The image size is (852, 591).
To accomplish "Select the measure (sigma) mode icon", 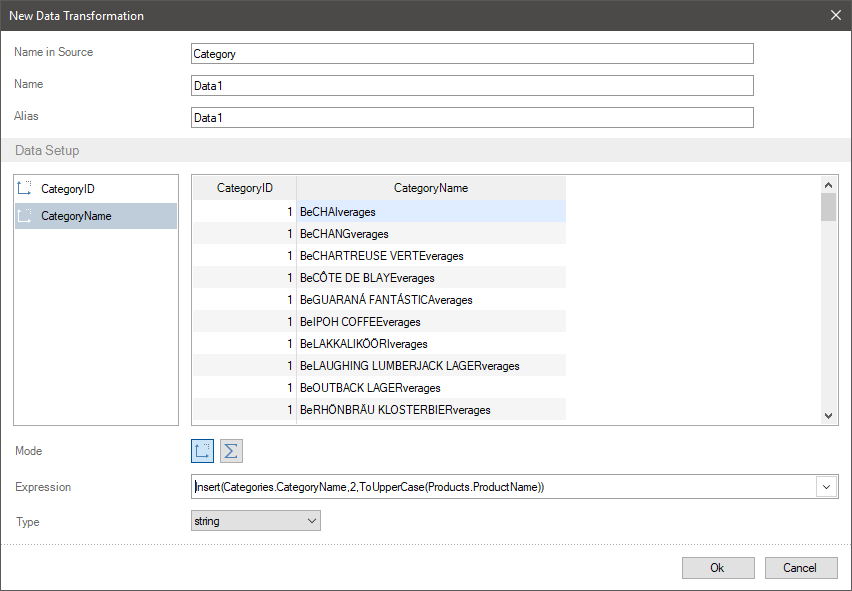I will [231, 451].
